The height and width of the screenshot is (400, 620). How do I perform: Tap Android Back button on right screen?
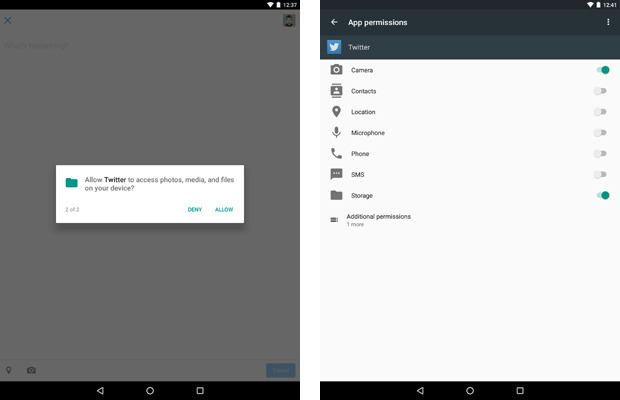pos(420,391)
